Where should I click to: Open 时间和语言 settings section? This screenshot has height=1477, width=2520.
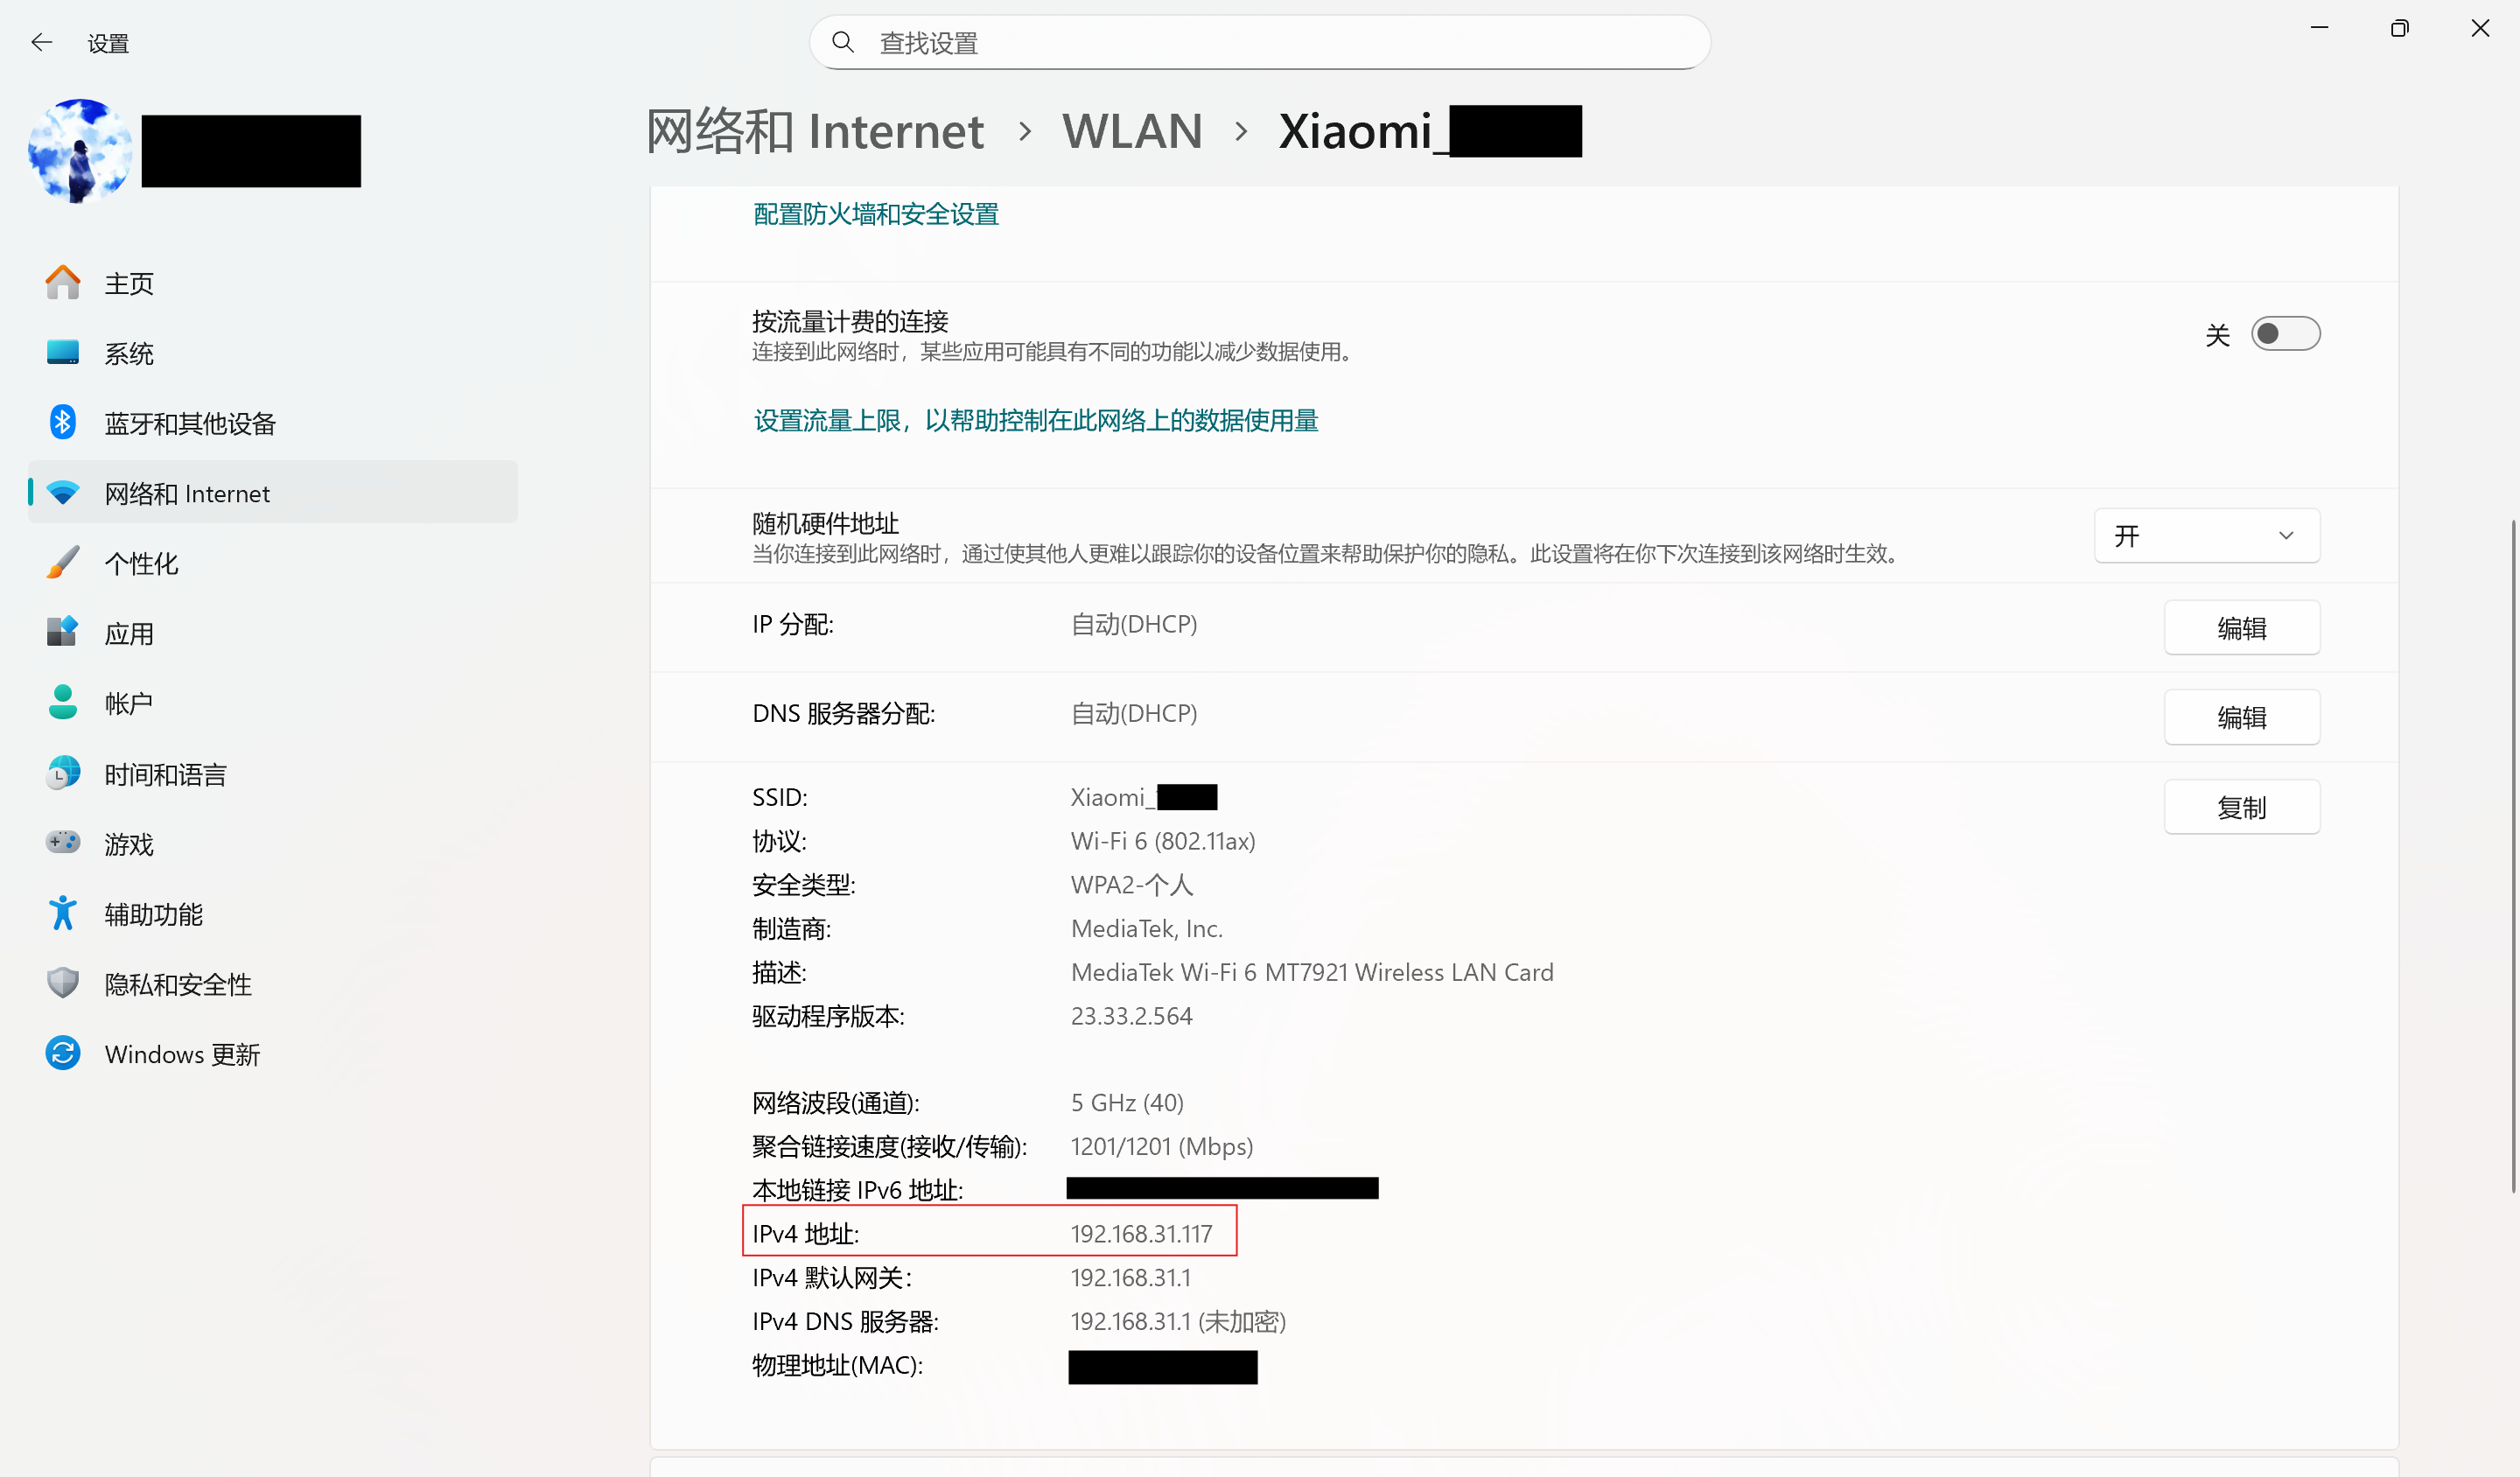tap(165, 774)
